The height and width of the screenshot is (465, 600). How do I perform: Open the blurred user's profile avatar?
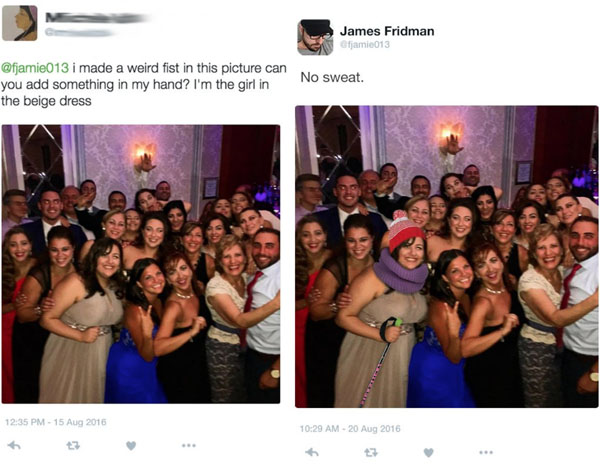click(20, 23)
